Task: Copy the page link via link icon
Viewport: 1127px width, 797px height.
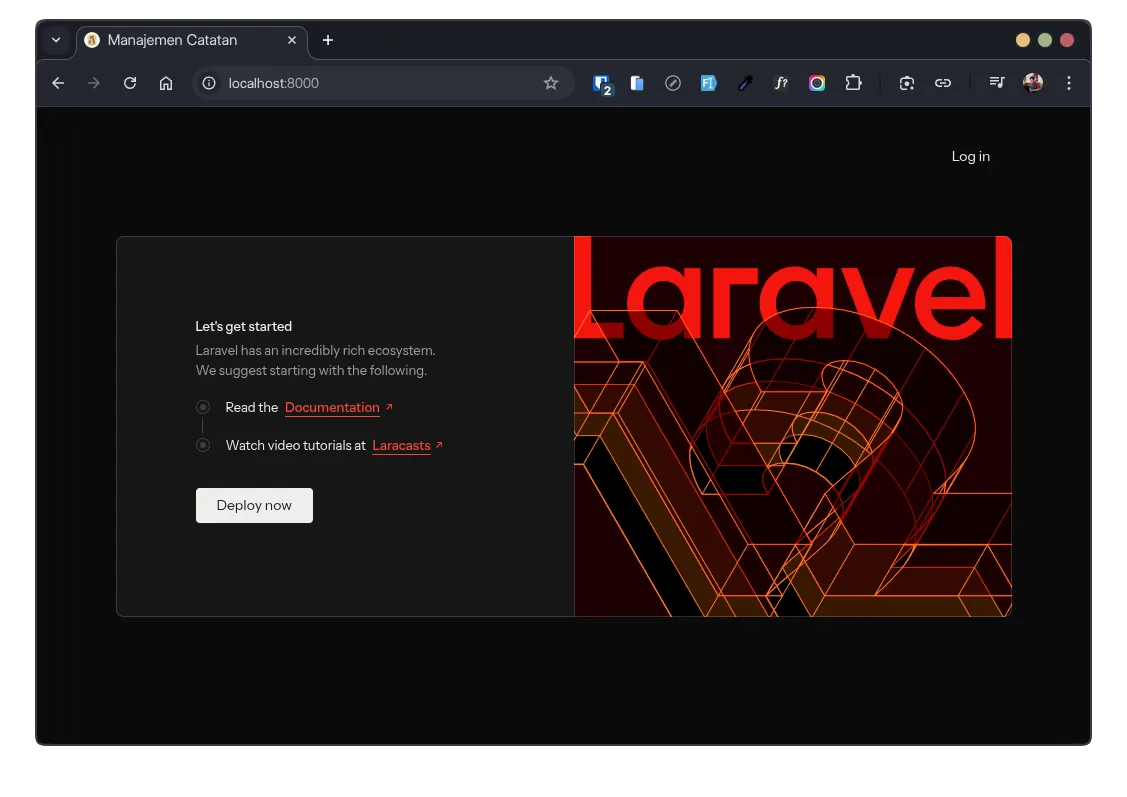Action: click(943, 83)
